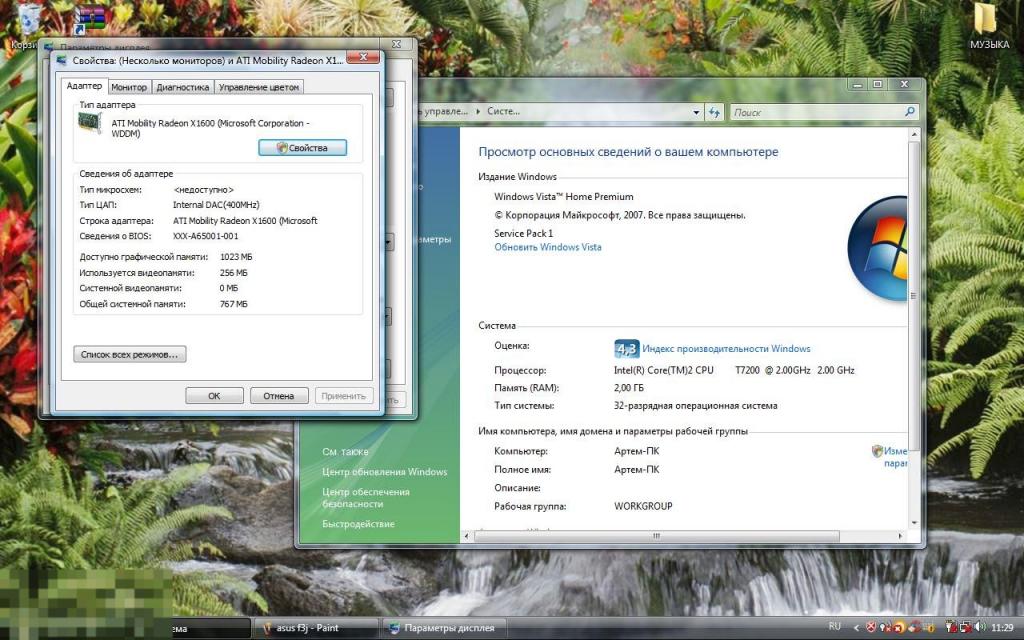Click the 1023 МБ graphics memory value
The height and width of the screenshot is (640, 1024).
point(236,257)
